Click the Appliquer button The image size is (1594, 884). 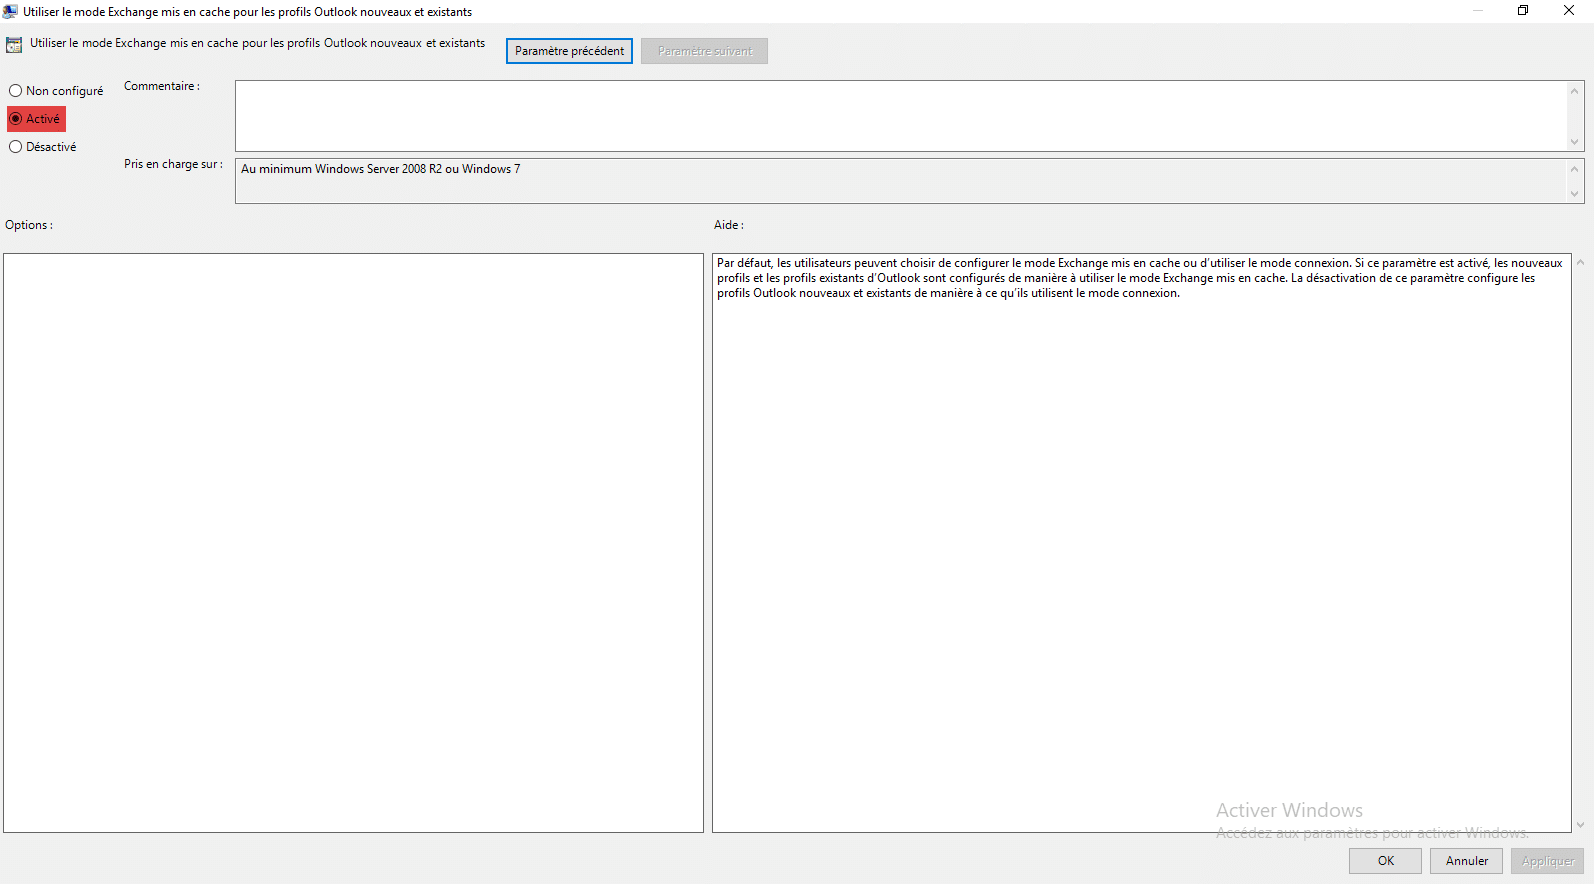[1547, 861]
